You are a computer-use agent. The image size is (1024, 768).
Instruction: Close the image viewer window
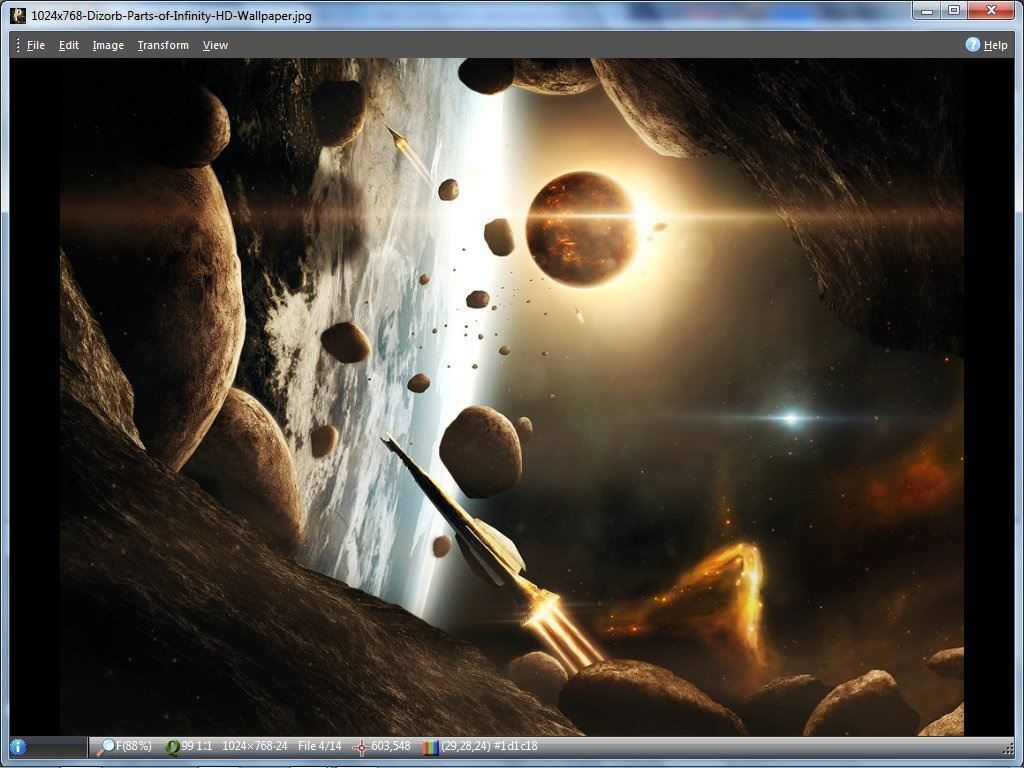tap(991, 10)
